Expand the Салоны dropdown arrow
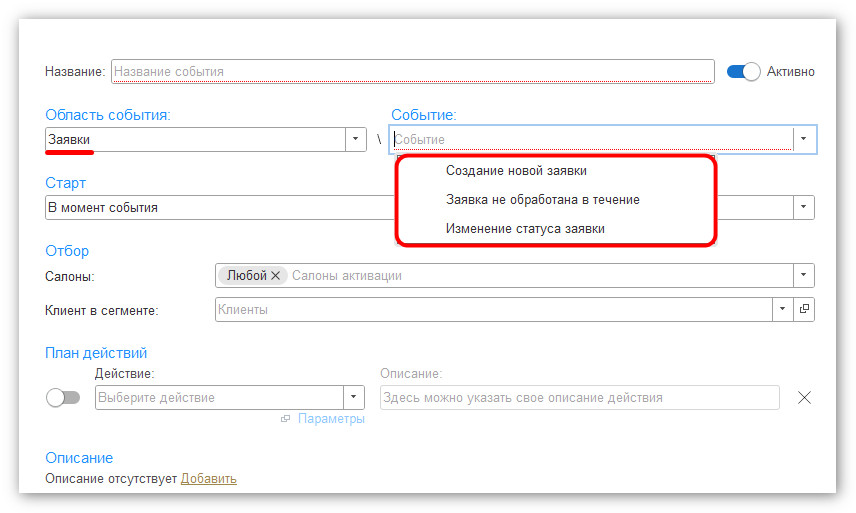Image resolution: width=856 pixels, height=513 pixels. (804, 276)
